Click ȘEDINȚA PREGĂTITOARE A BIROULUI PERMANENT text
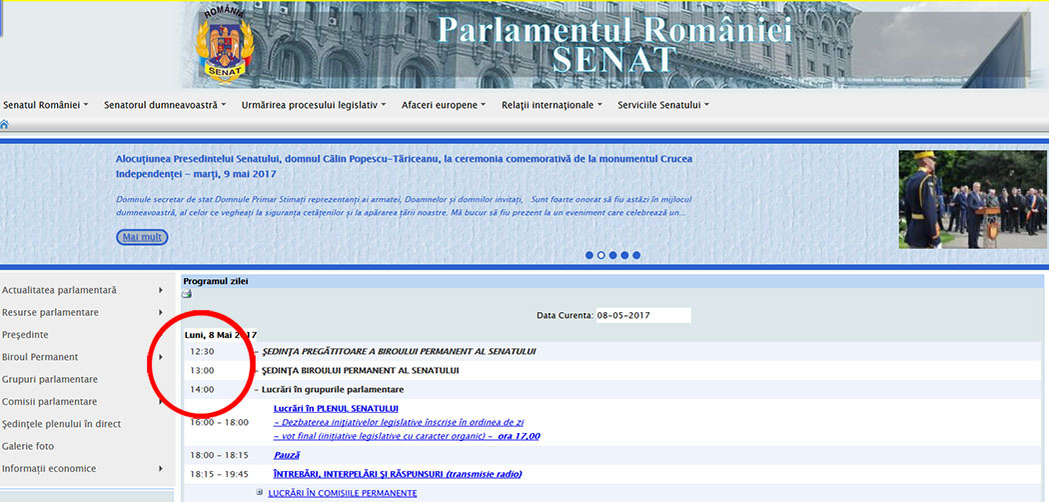Screen dimensions: 1049x502 [399, 351]
